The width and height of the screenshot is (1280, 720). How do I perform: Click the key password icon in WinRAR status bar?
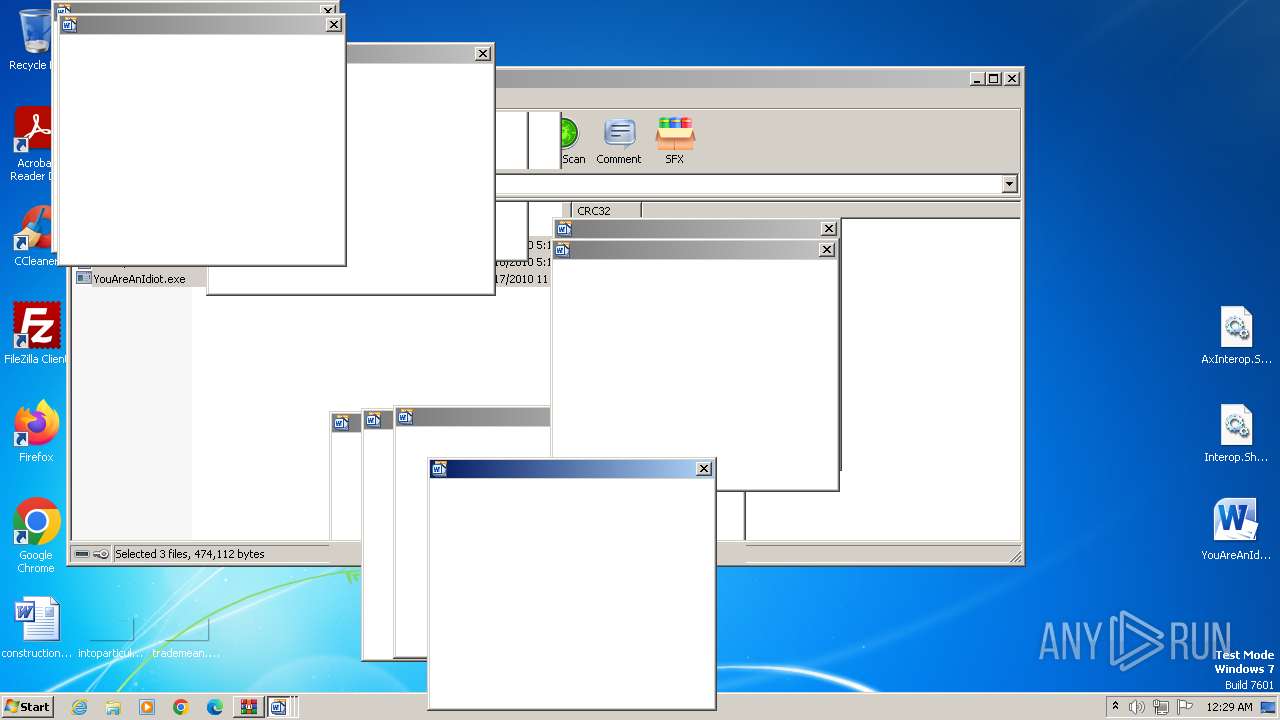click(101, 554)
